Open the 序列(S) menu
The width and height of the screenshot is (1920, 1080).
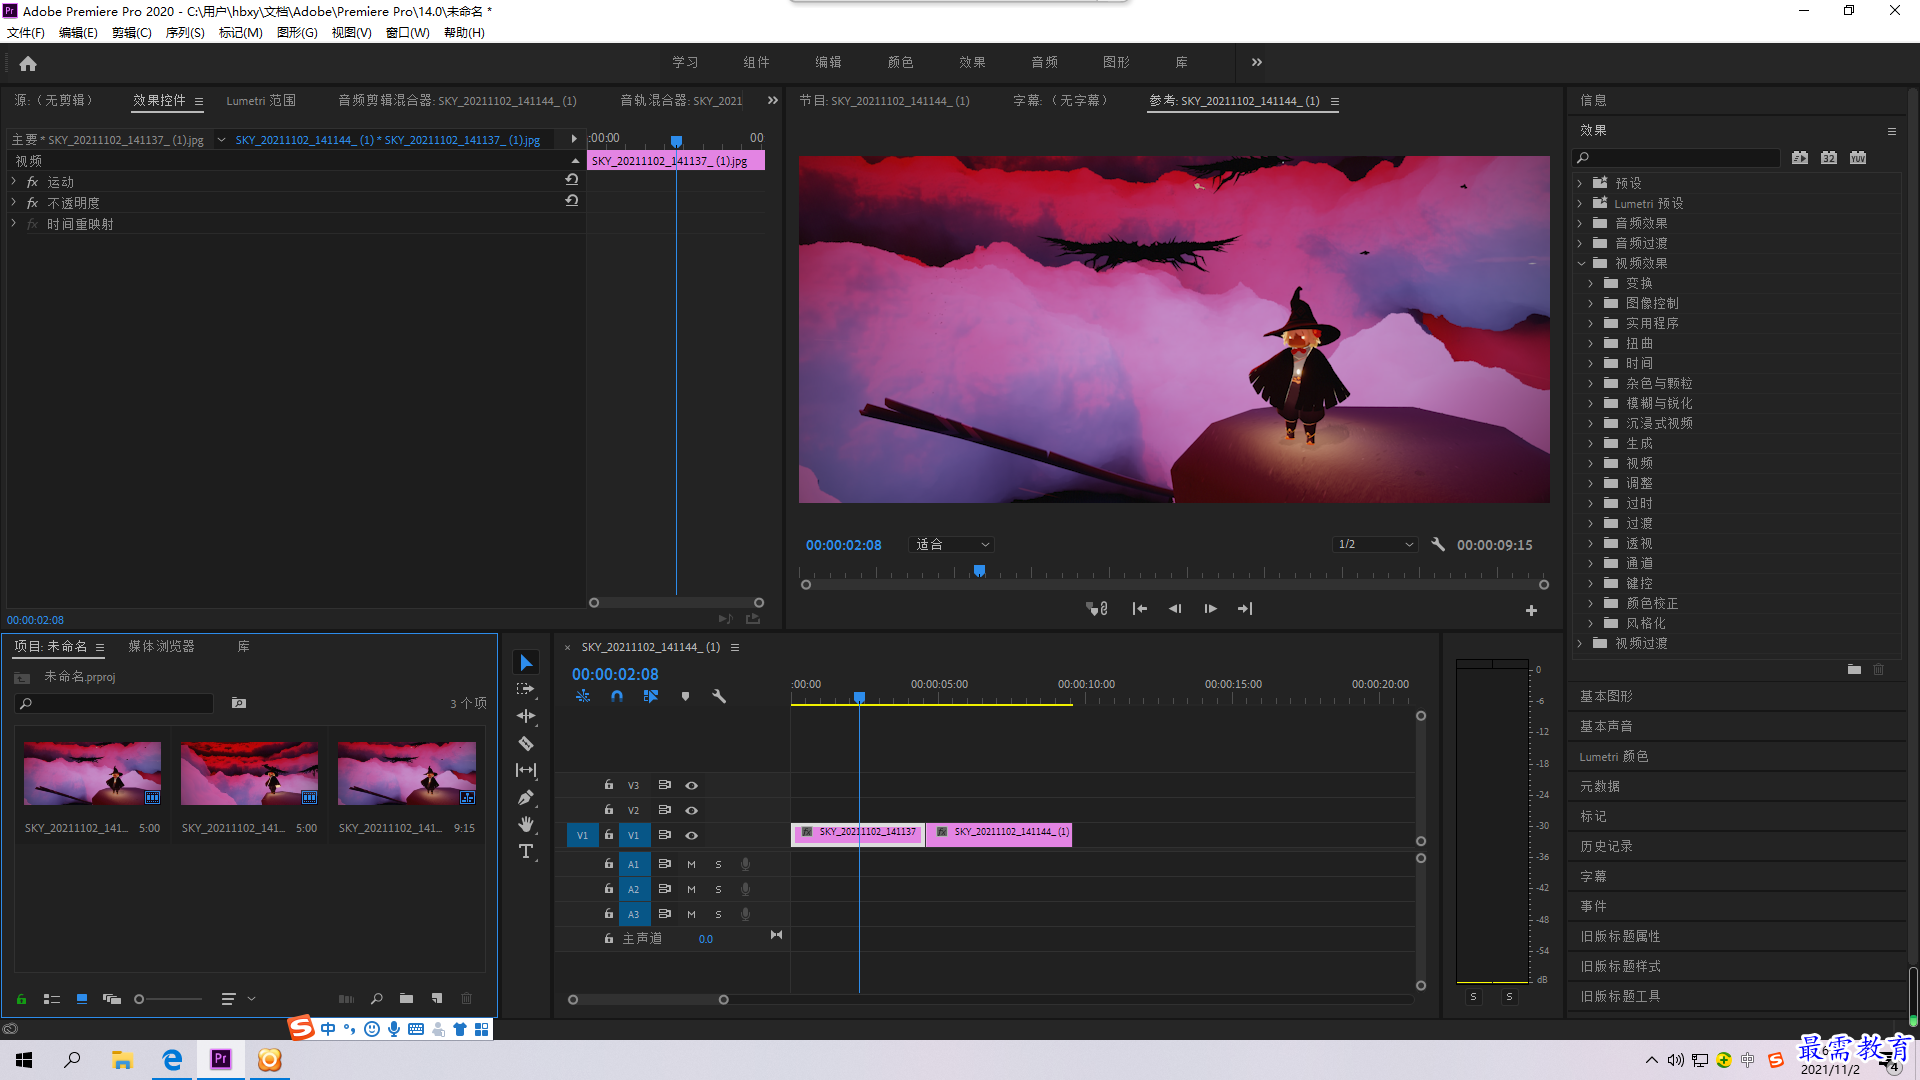(x=185, y=33)
